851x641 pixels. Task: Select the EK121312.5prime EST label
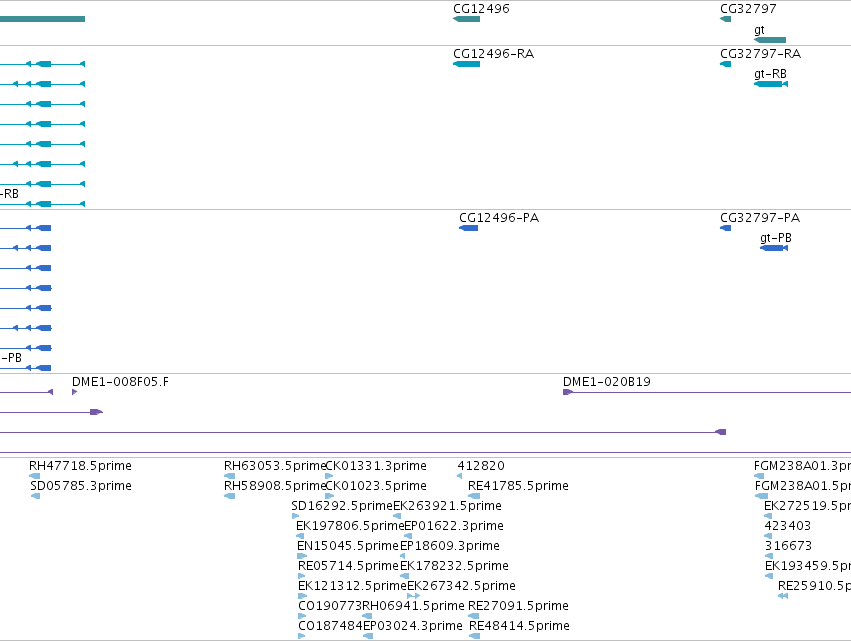pyautogui.click(x=352, y=586)
